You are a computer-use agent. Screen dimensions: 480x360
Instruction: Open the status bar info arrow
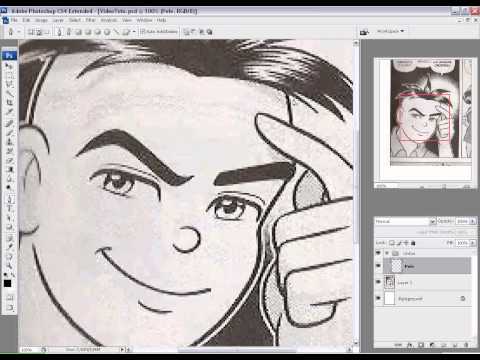(x=122, y=349)
